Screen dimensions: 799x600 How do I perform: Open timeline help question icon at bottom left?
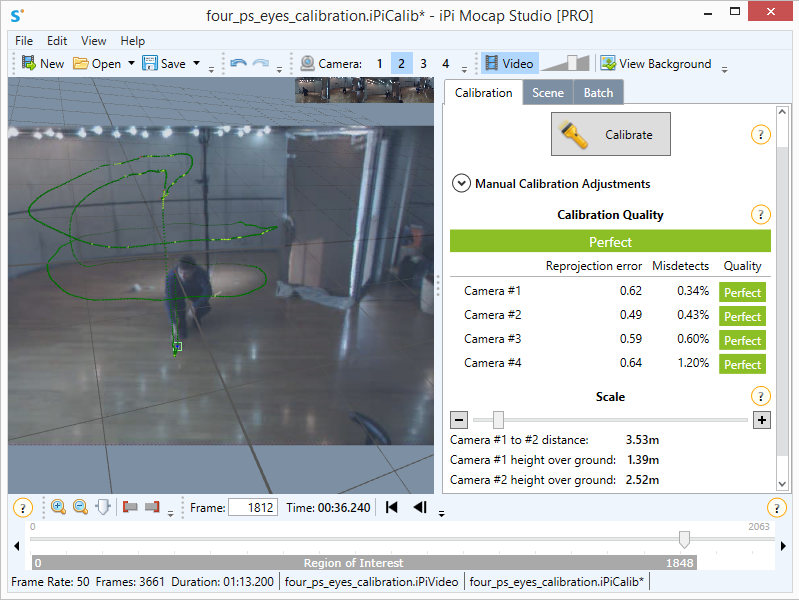22,508
